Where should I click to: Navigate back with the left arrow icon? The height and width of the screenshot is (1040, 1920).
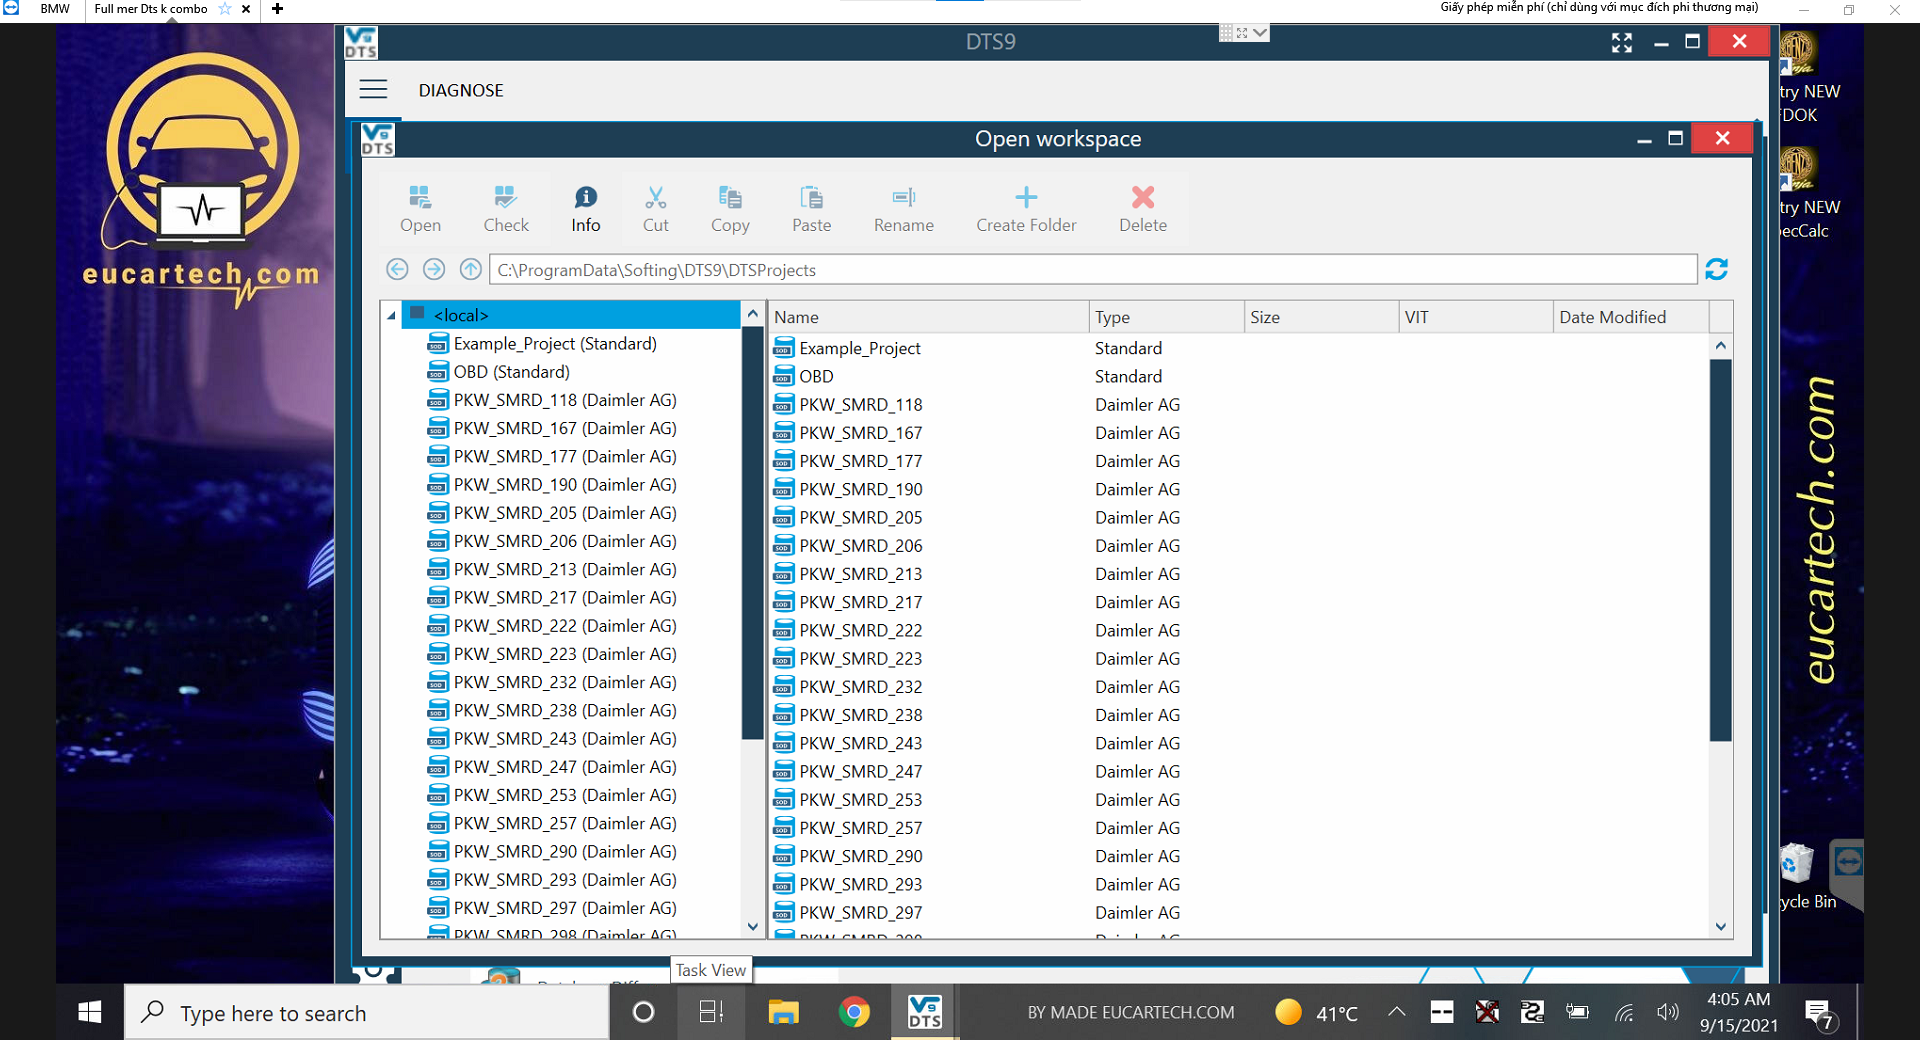click(x=397, y=269)
